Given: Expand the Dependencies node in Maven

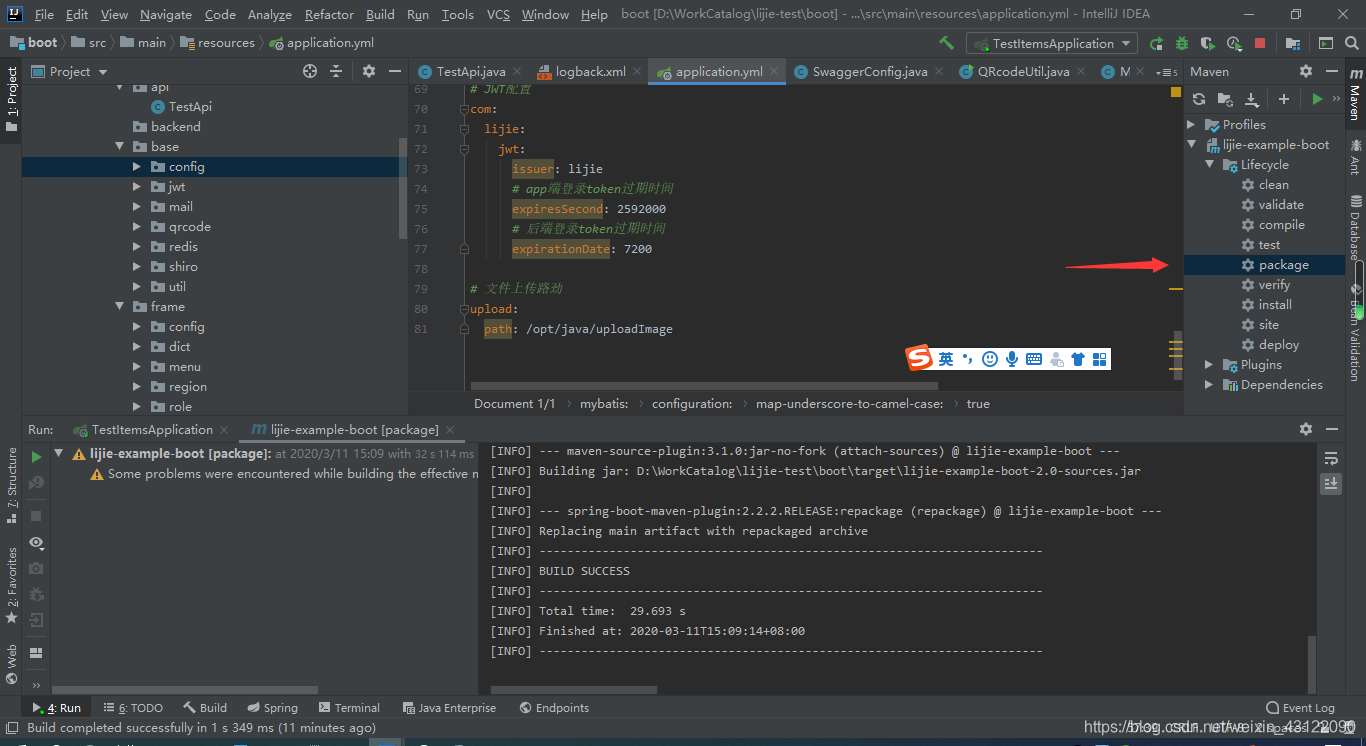Looking at the screenshot, I should 1210,385.
